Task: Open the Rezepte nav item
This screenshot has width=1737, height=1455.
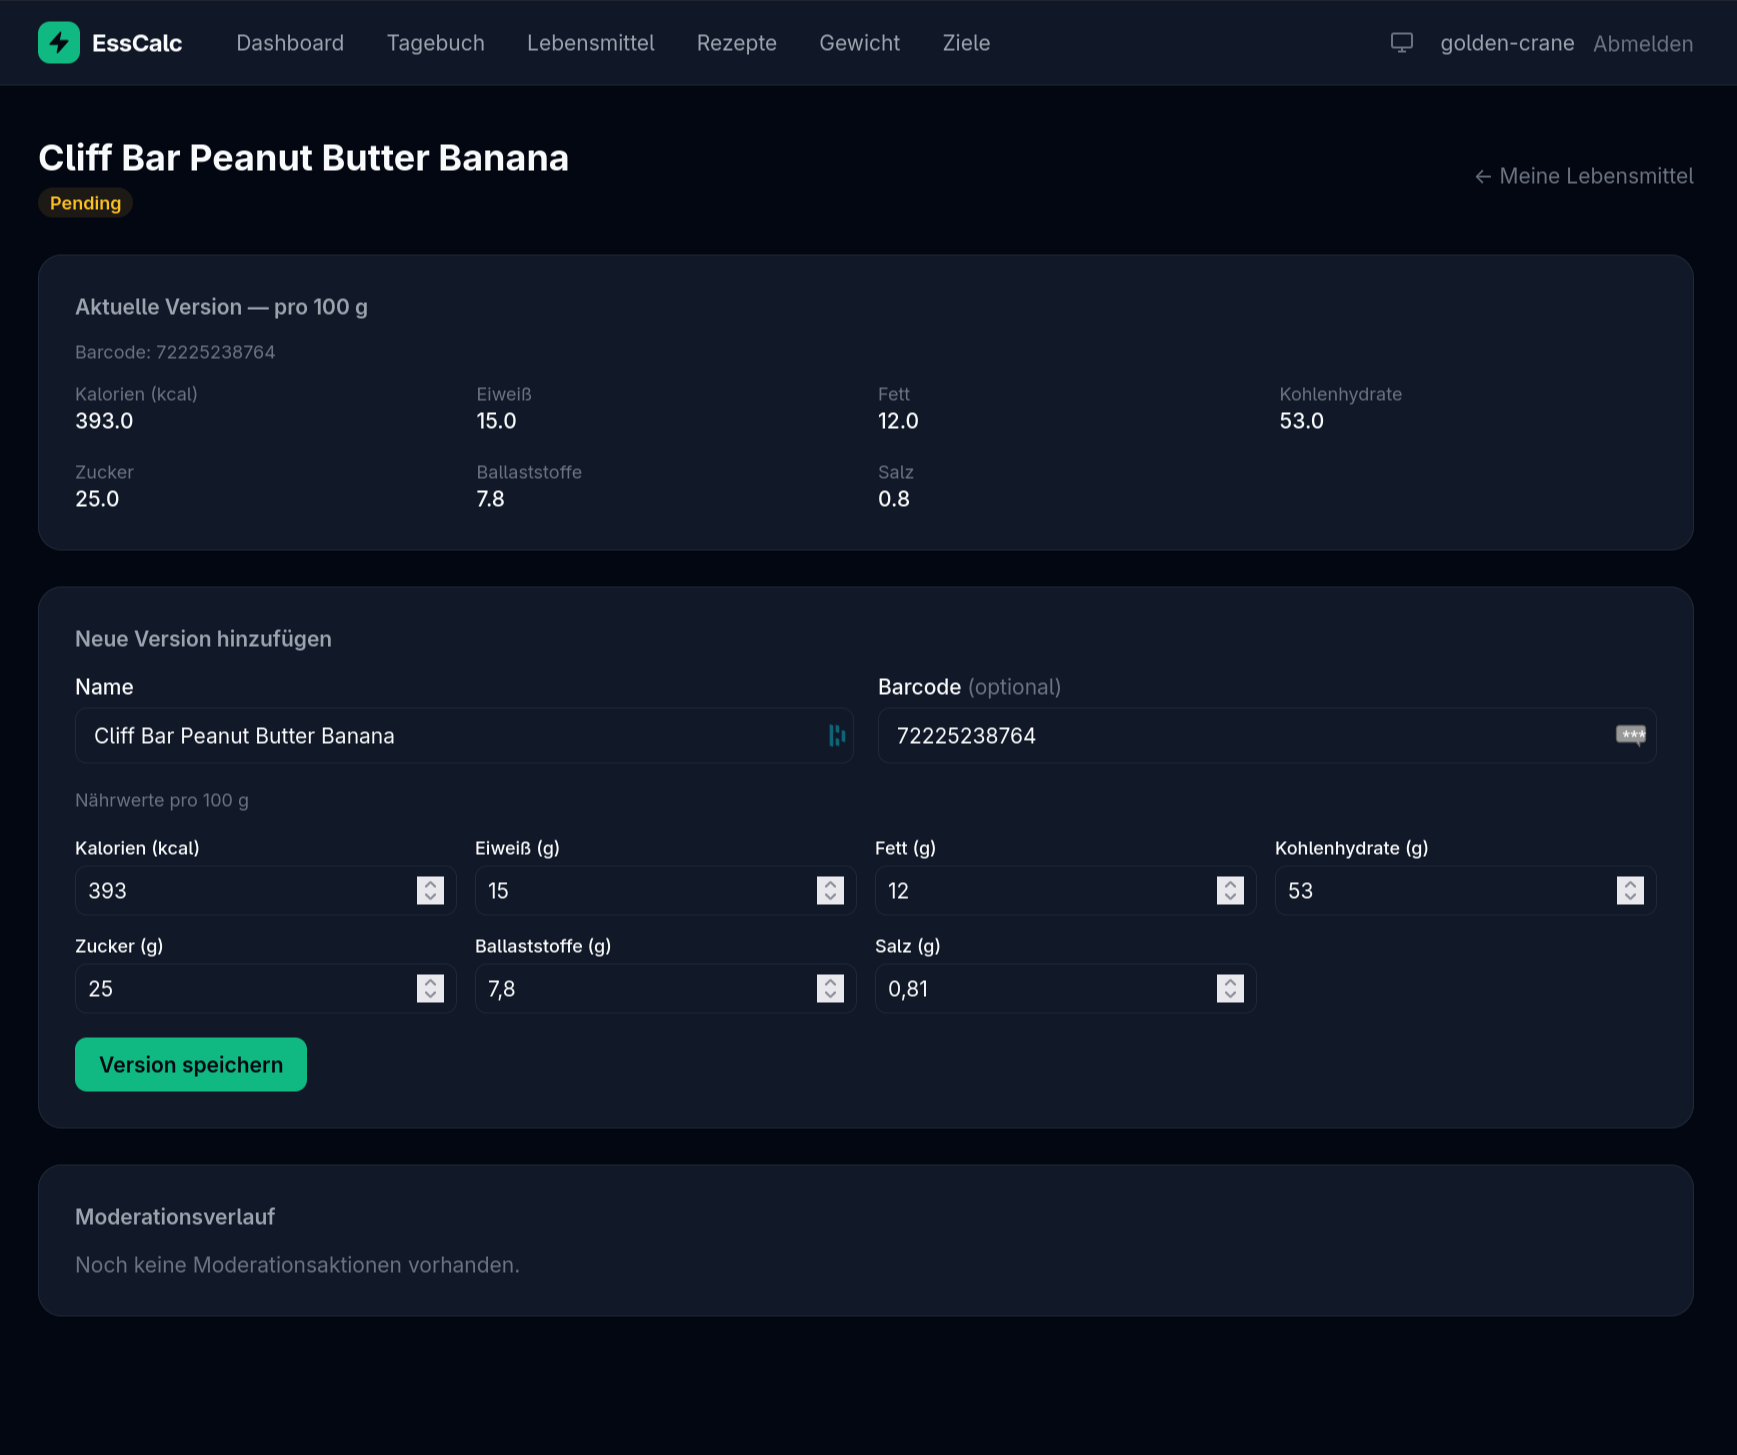Action: tap(737, 43)
